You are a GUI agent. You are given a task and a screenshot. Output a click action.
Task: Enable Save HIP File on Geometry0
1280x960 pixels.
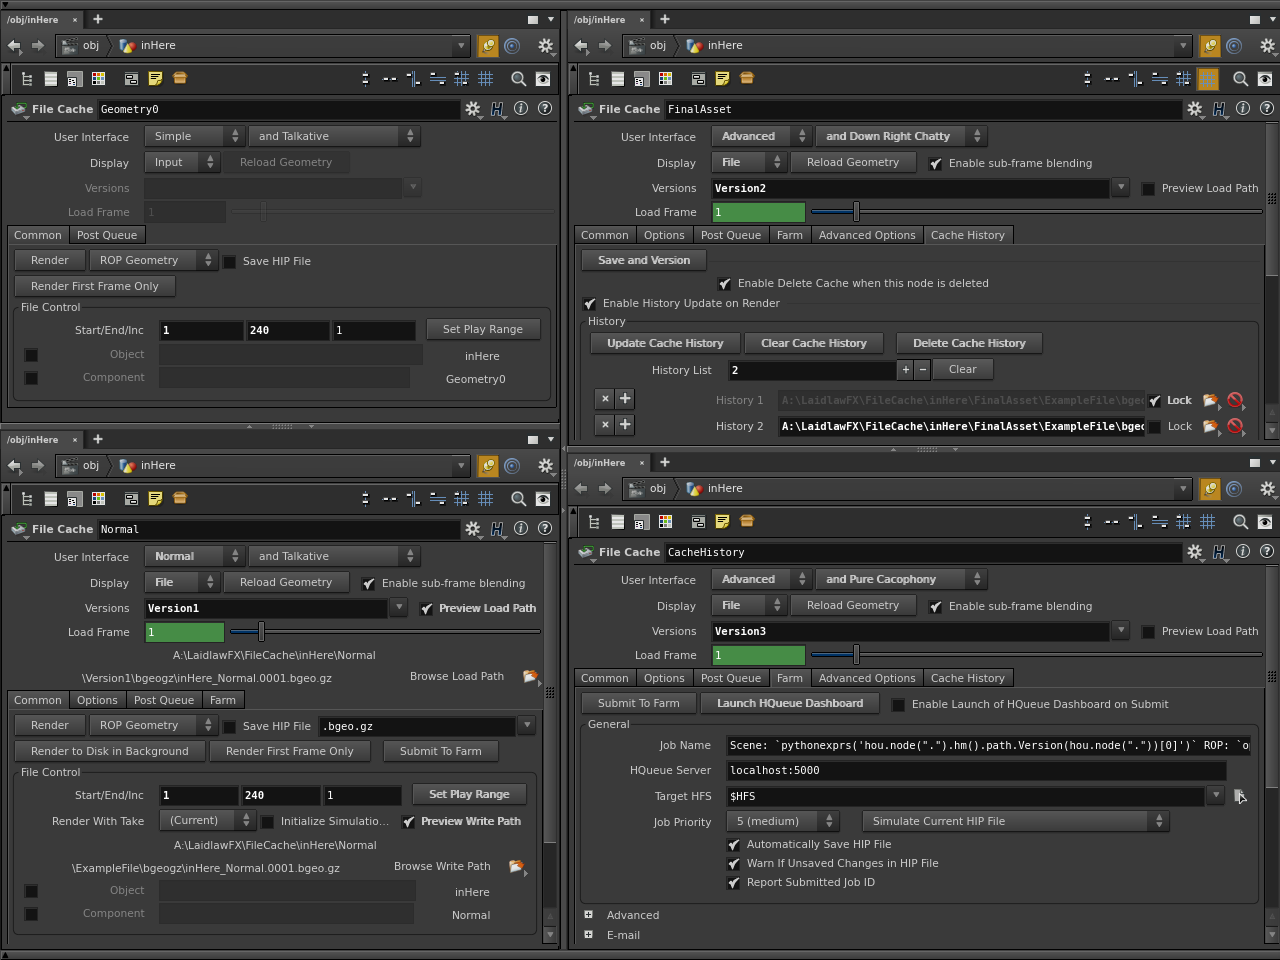pos(229,261)
